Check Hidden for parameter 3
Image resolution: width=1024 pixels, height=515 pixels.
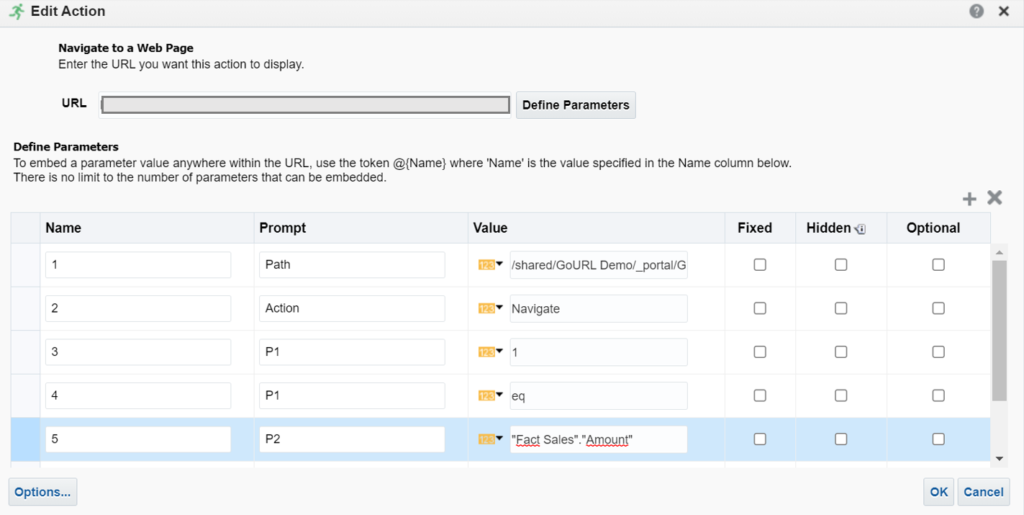841,352
